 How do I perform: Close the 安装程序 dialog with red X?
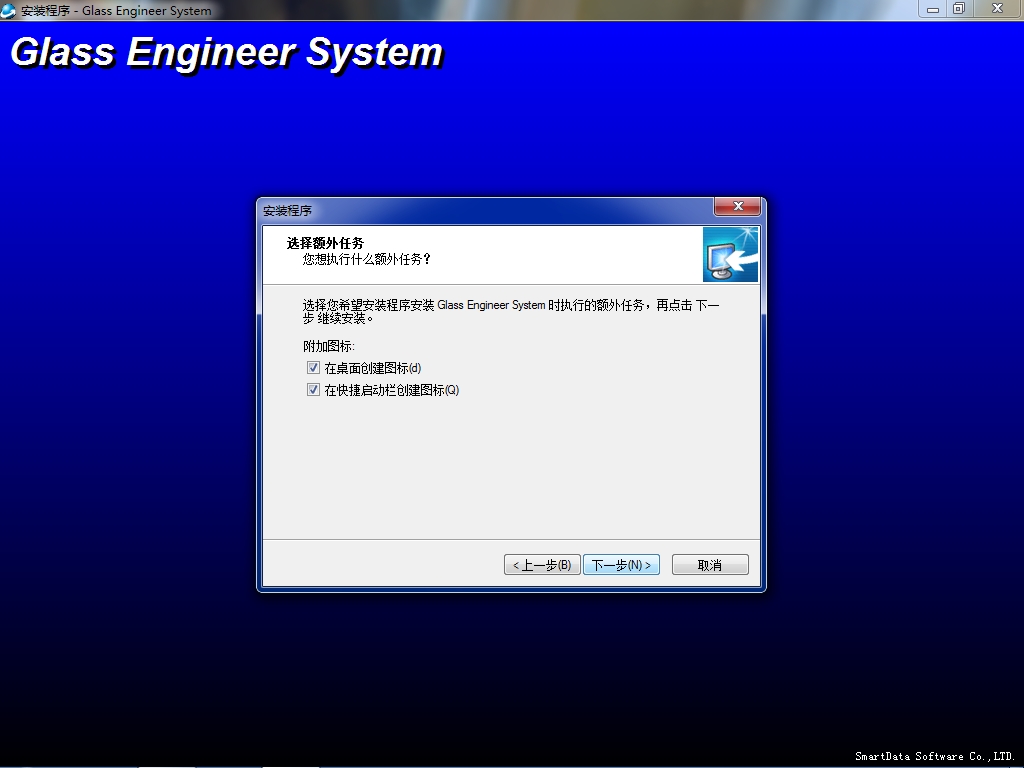[x=738, y=206]
